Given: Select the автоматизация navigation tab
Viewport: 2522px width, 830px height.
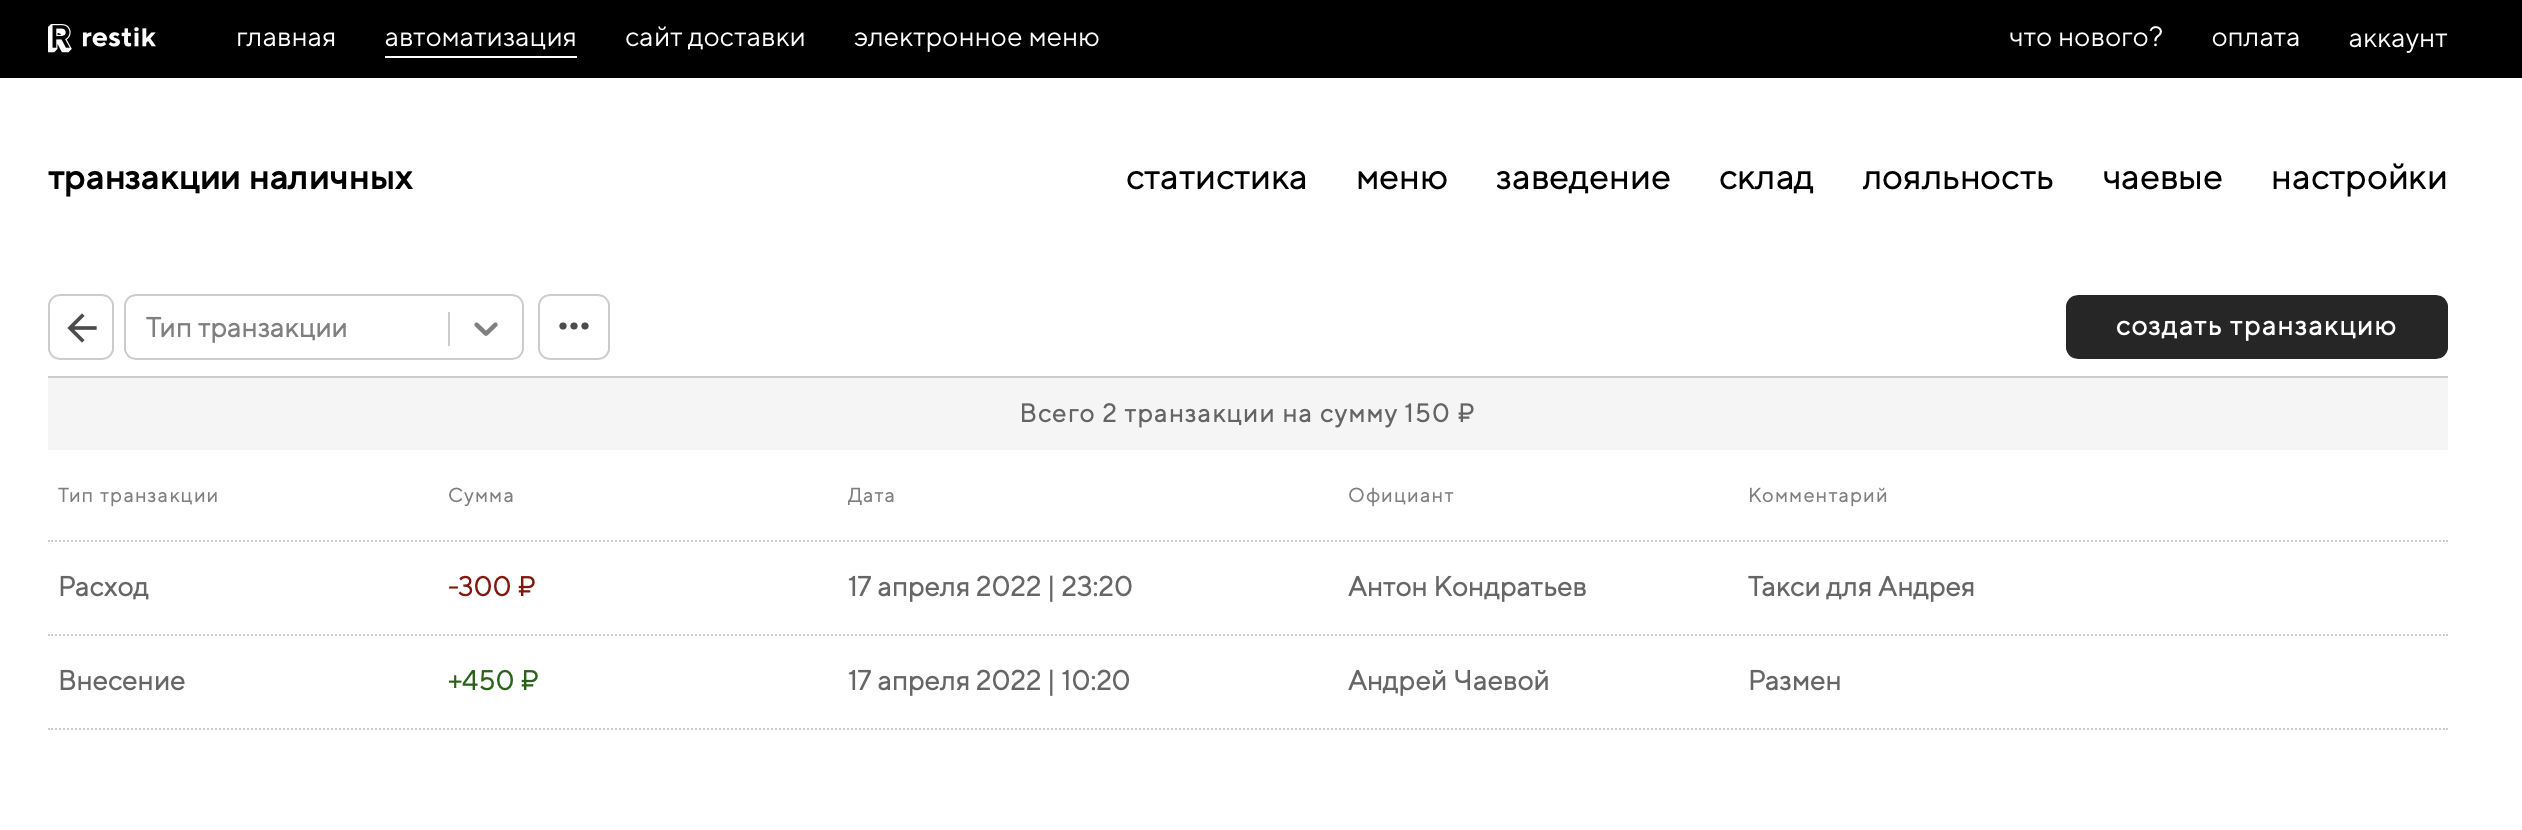Looking at the screenshot, I should coord(480,38).
